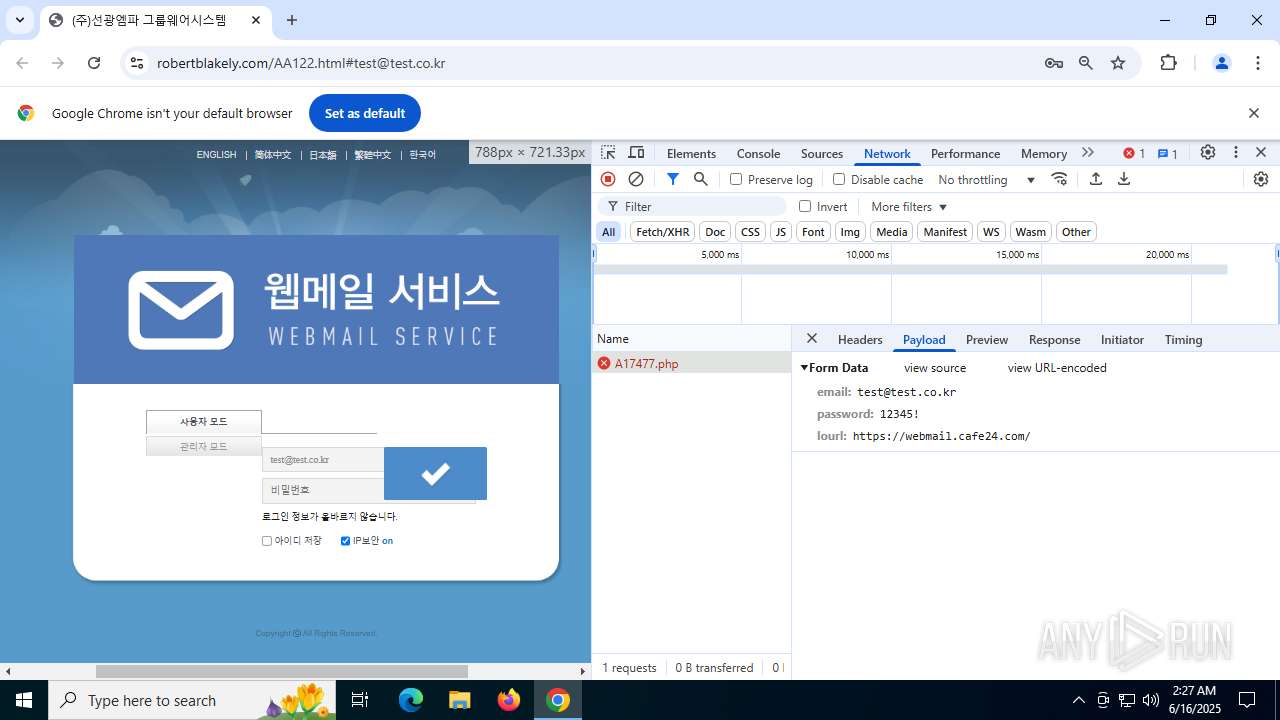
Task: Open the Headers tab
Action: point(860,340)
